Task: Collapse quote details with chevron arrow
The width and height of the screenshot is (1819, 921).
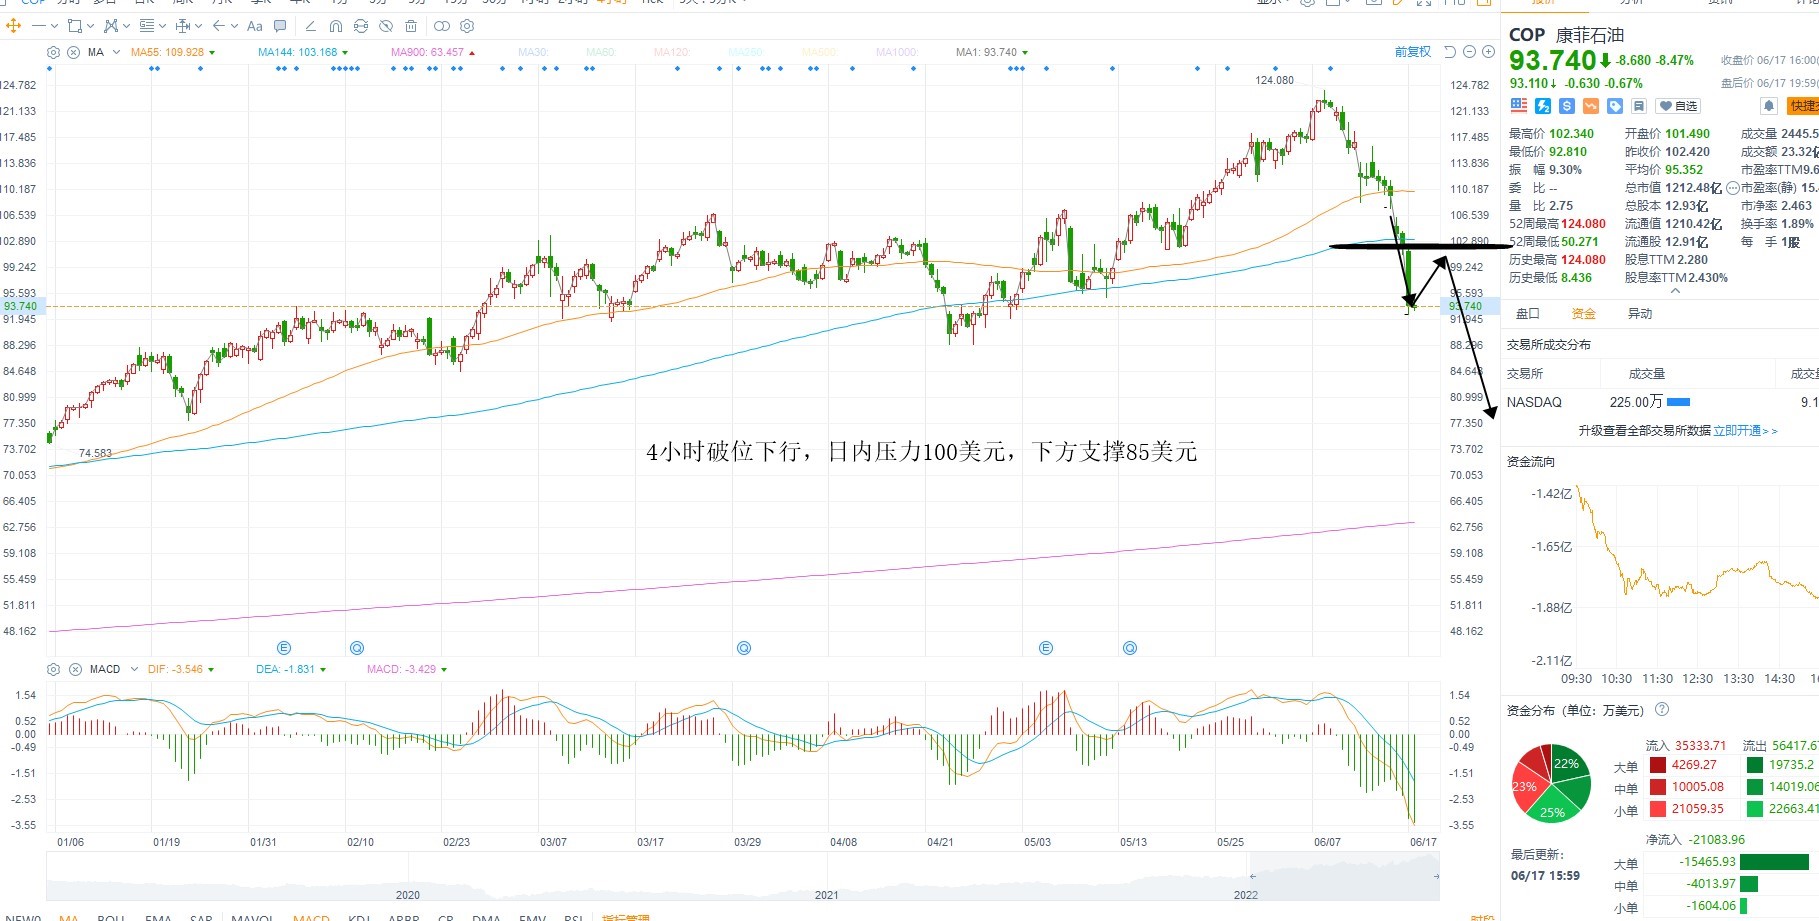Action: tap(1676, 291)
